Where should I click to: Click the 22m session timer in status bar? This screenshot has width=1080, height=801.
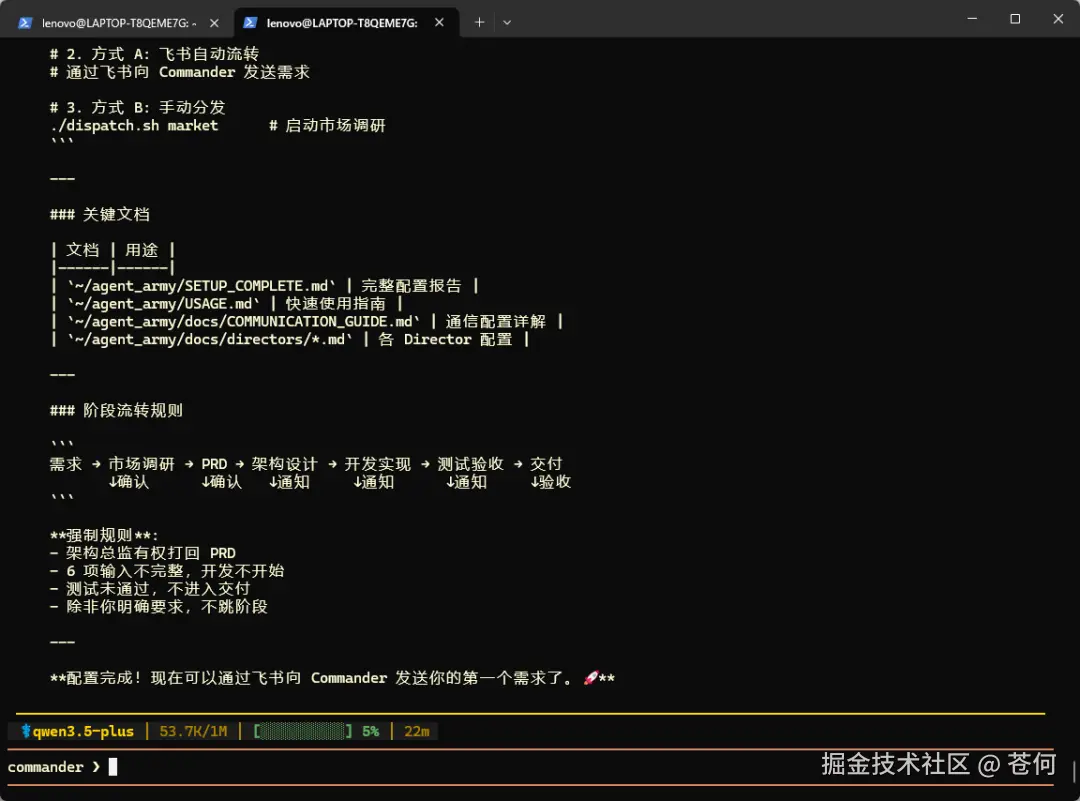tap(417, 731)
